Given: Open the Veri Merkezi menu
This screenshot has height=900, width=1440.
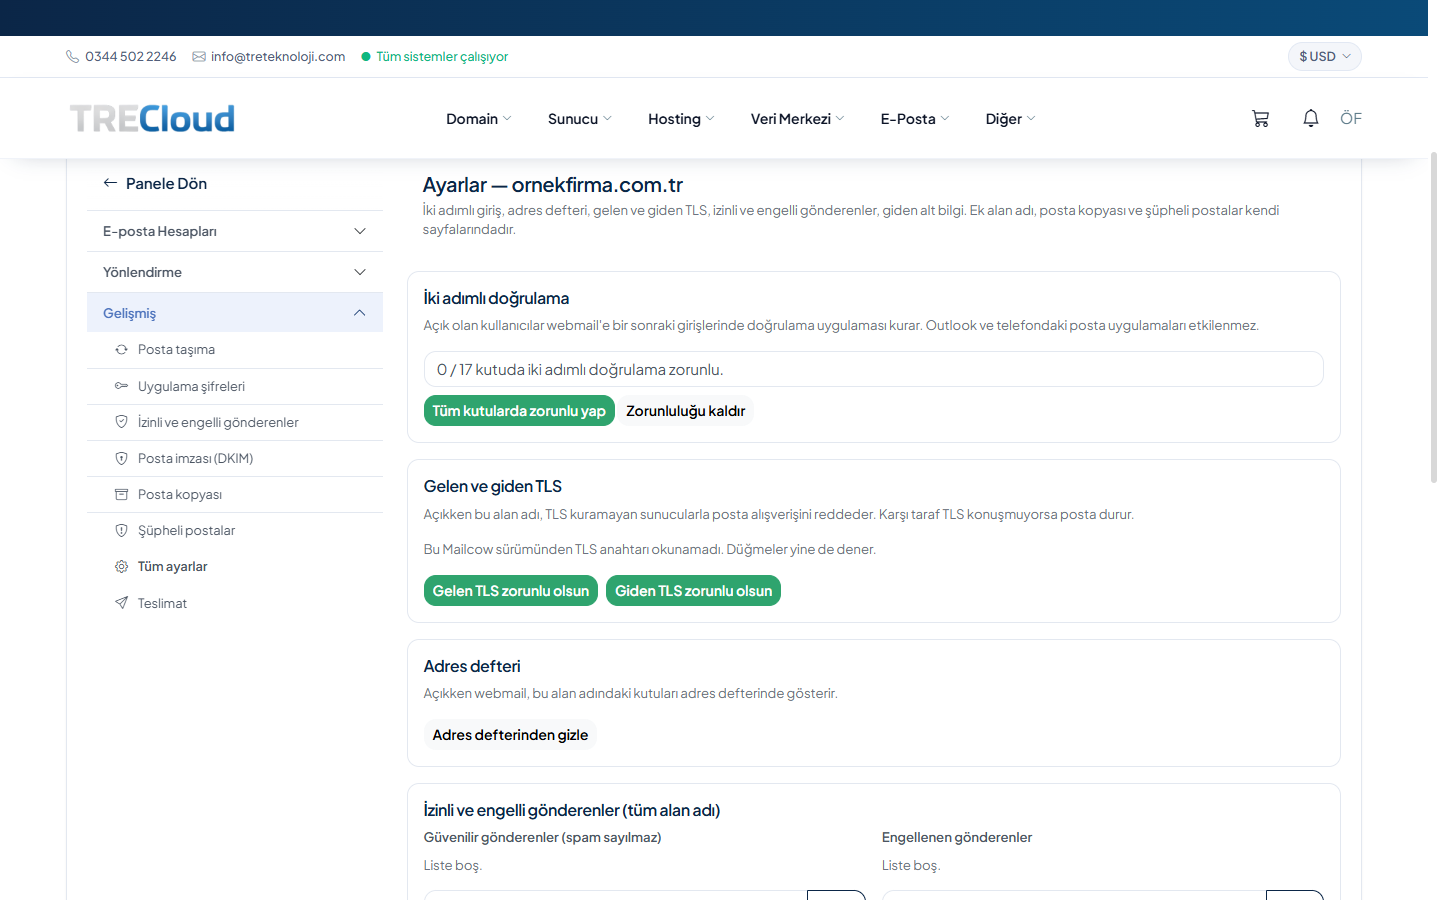Looking at the screenshot, I should coord(797,119).
